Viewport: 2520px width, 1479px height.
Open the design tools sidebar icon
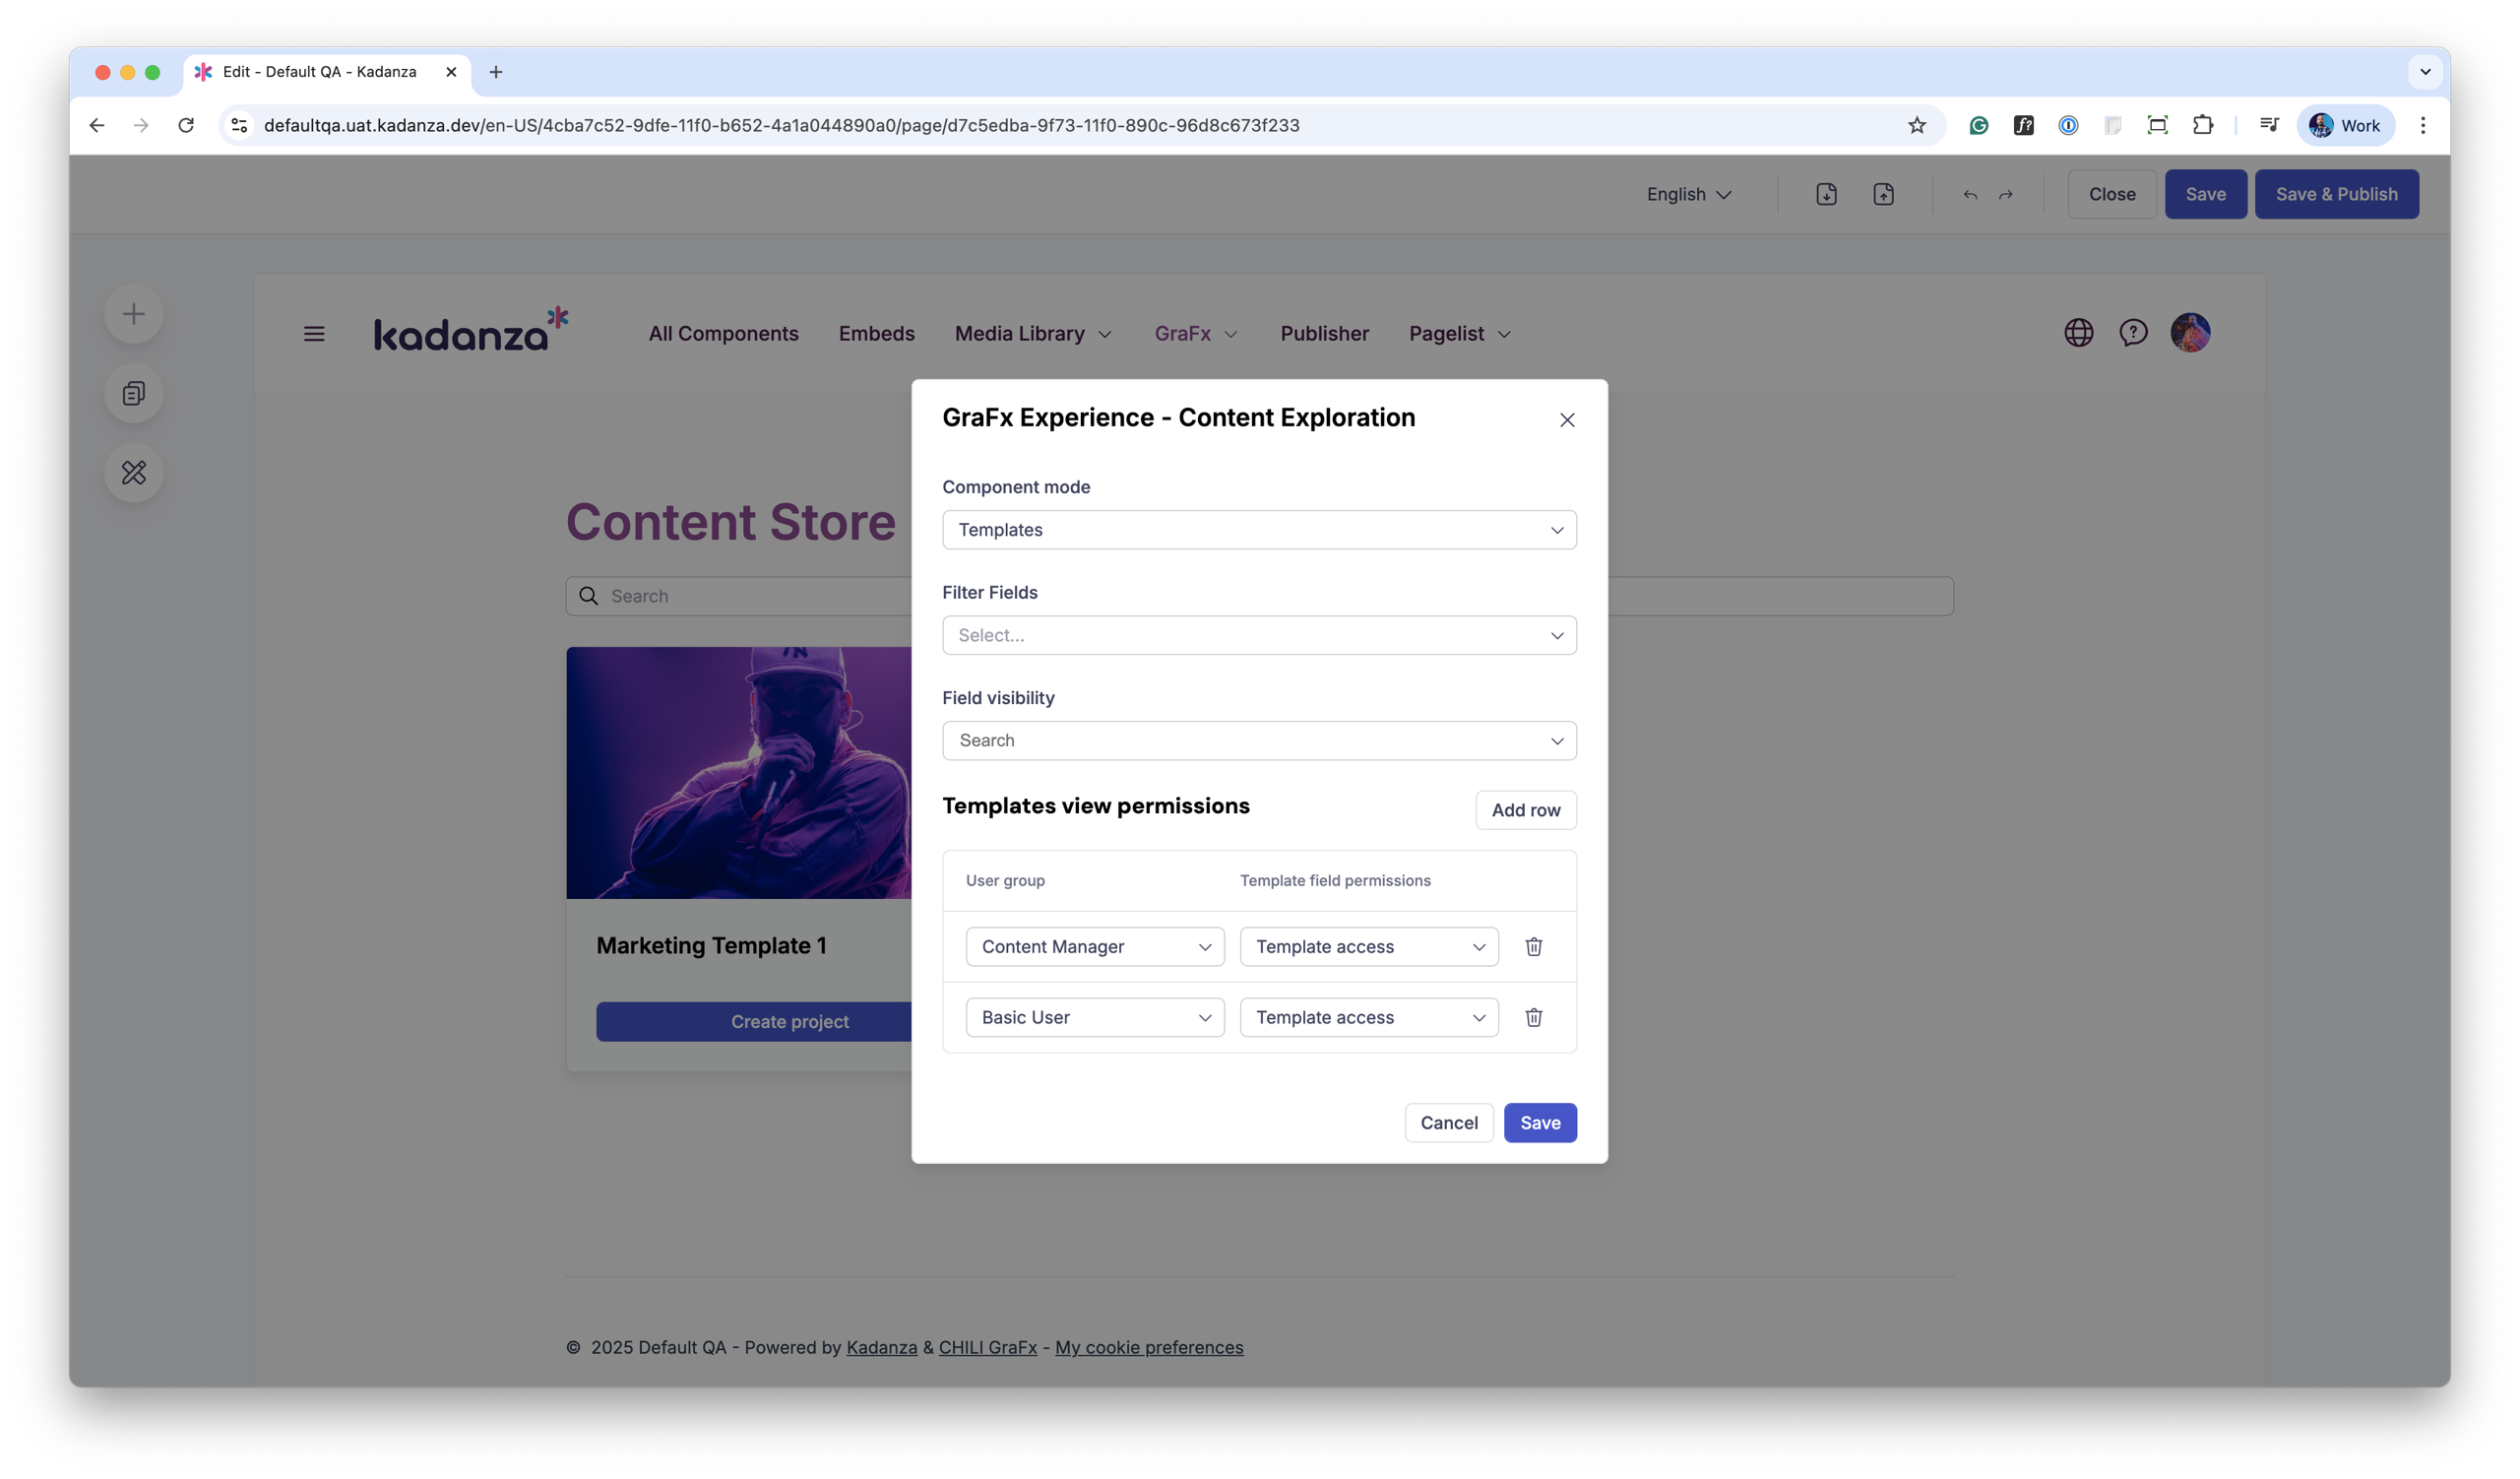pyautogui.click(x=134, y=472)
